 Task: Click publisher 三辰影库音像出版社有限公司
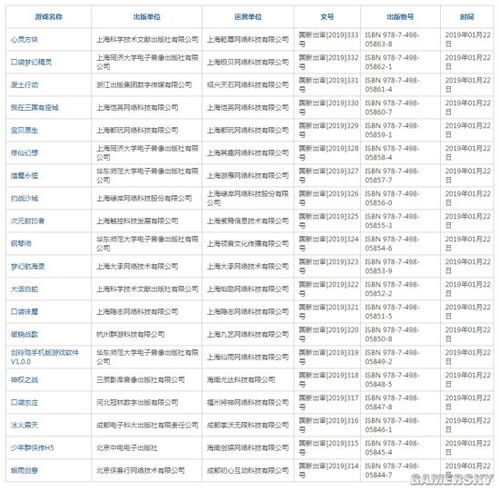(x=141, y=380)
